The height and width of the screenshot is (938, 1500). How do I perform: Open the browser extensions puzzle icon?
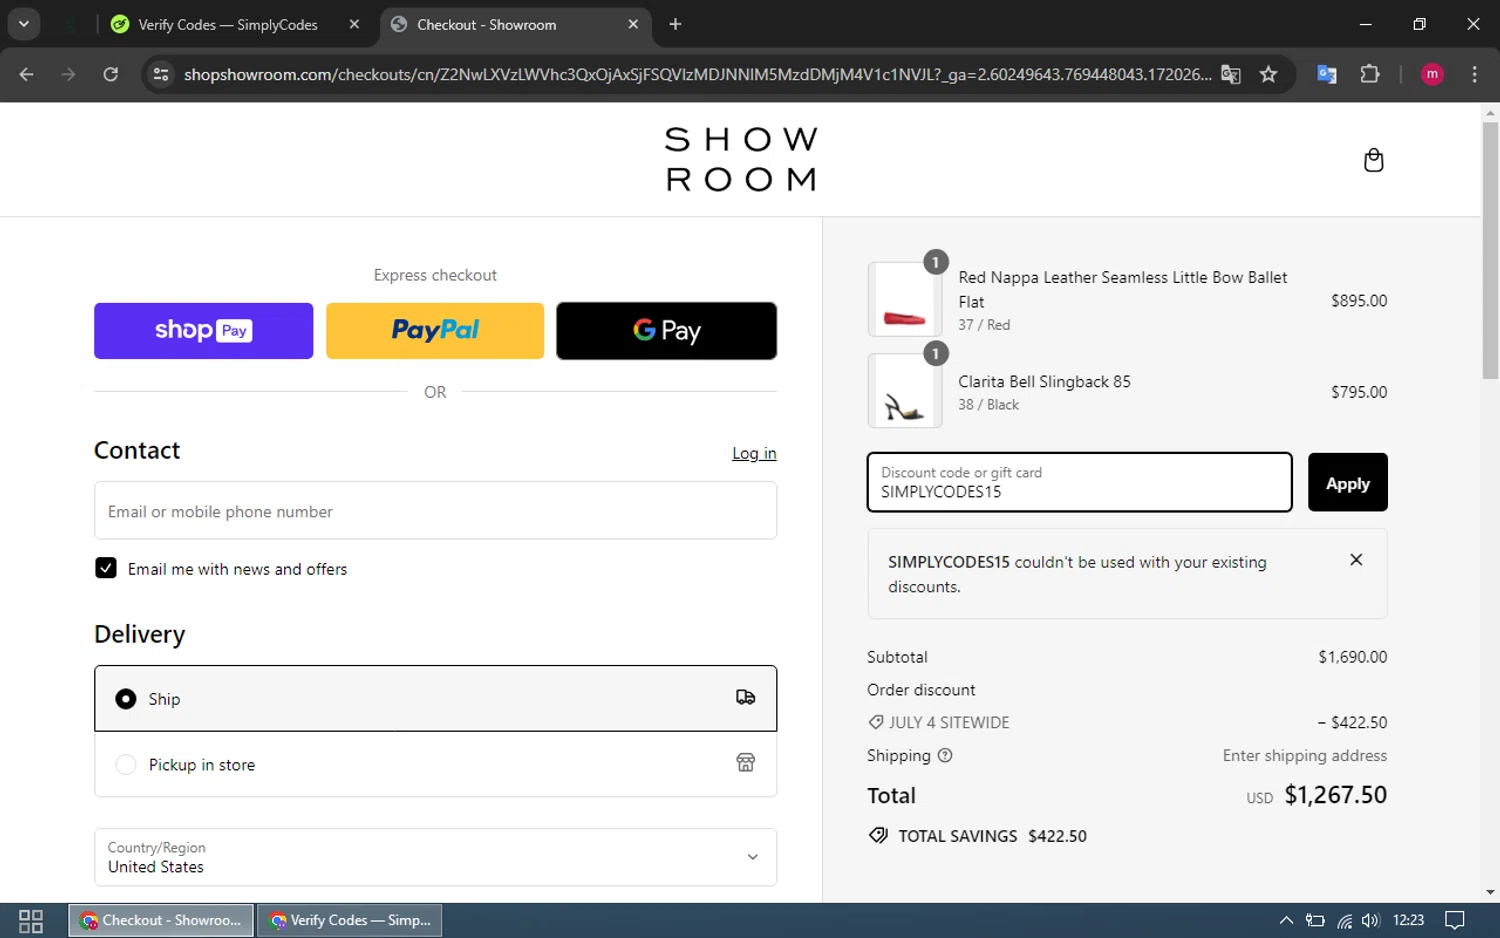click(x=1370, y=74)
